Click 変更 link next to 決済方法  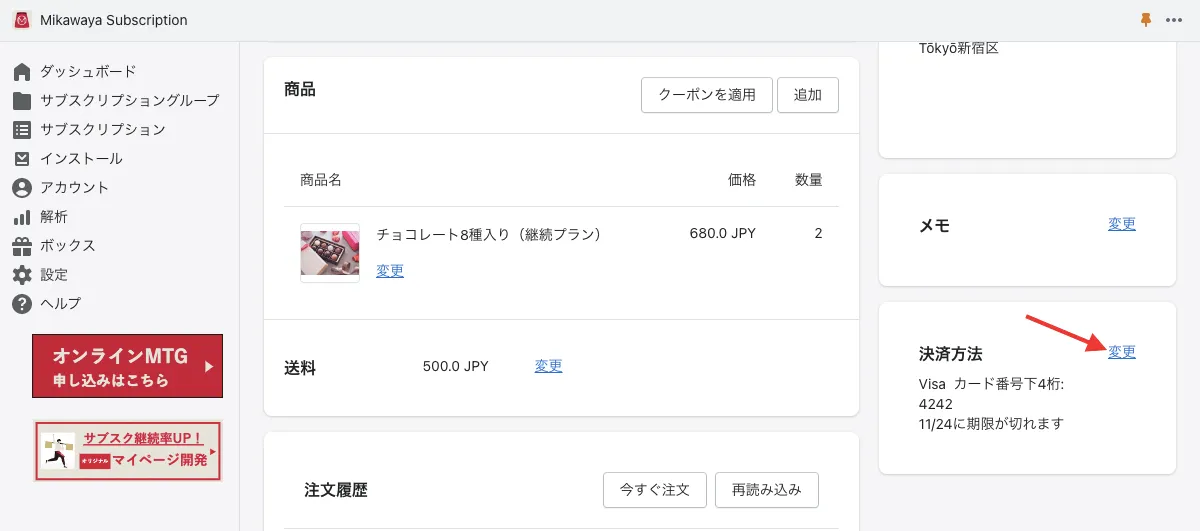pyautogui.click(x=1122, y=352)
